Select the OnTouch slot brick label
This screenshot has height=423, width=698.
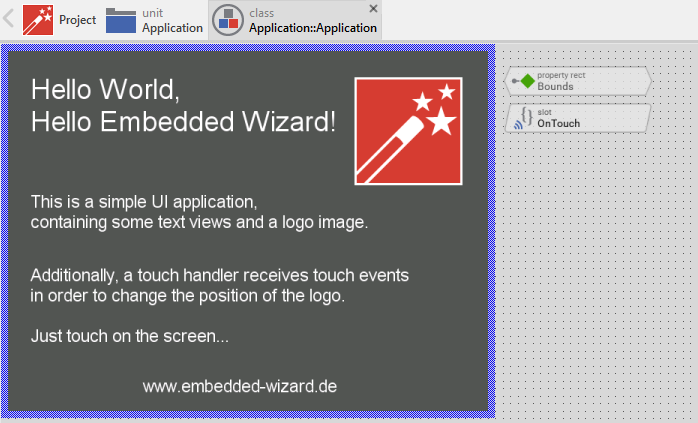[559, 123]
